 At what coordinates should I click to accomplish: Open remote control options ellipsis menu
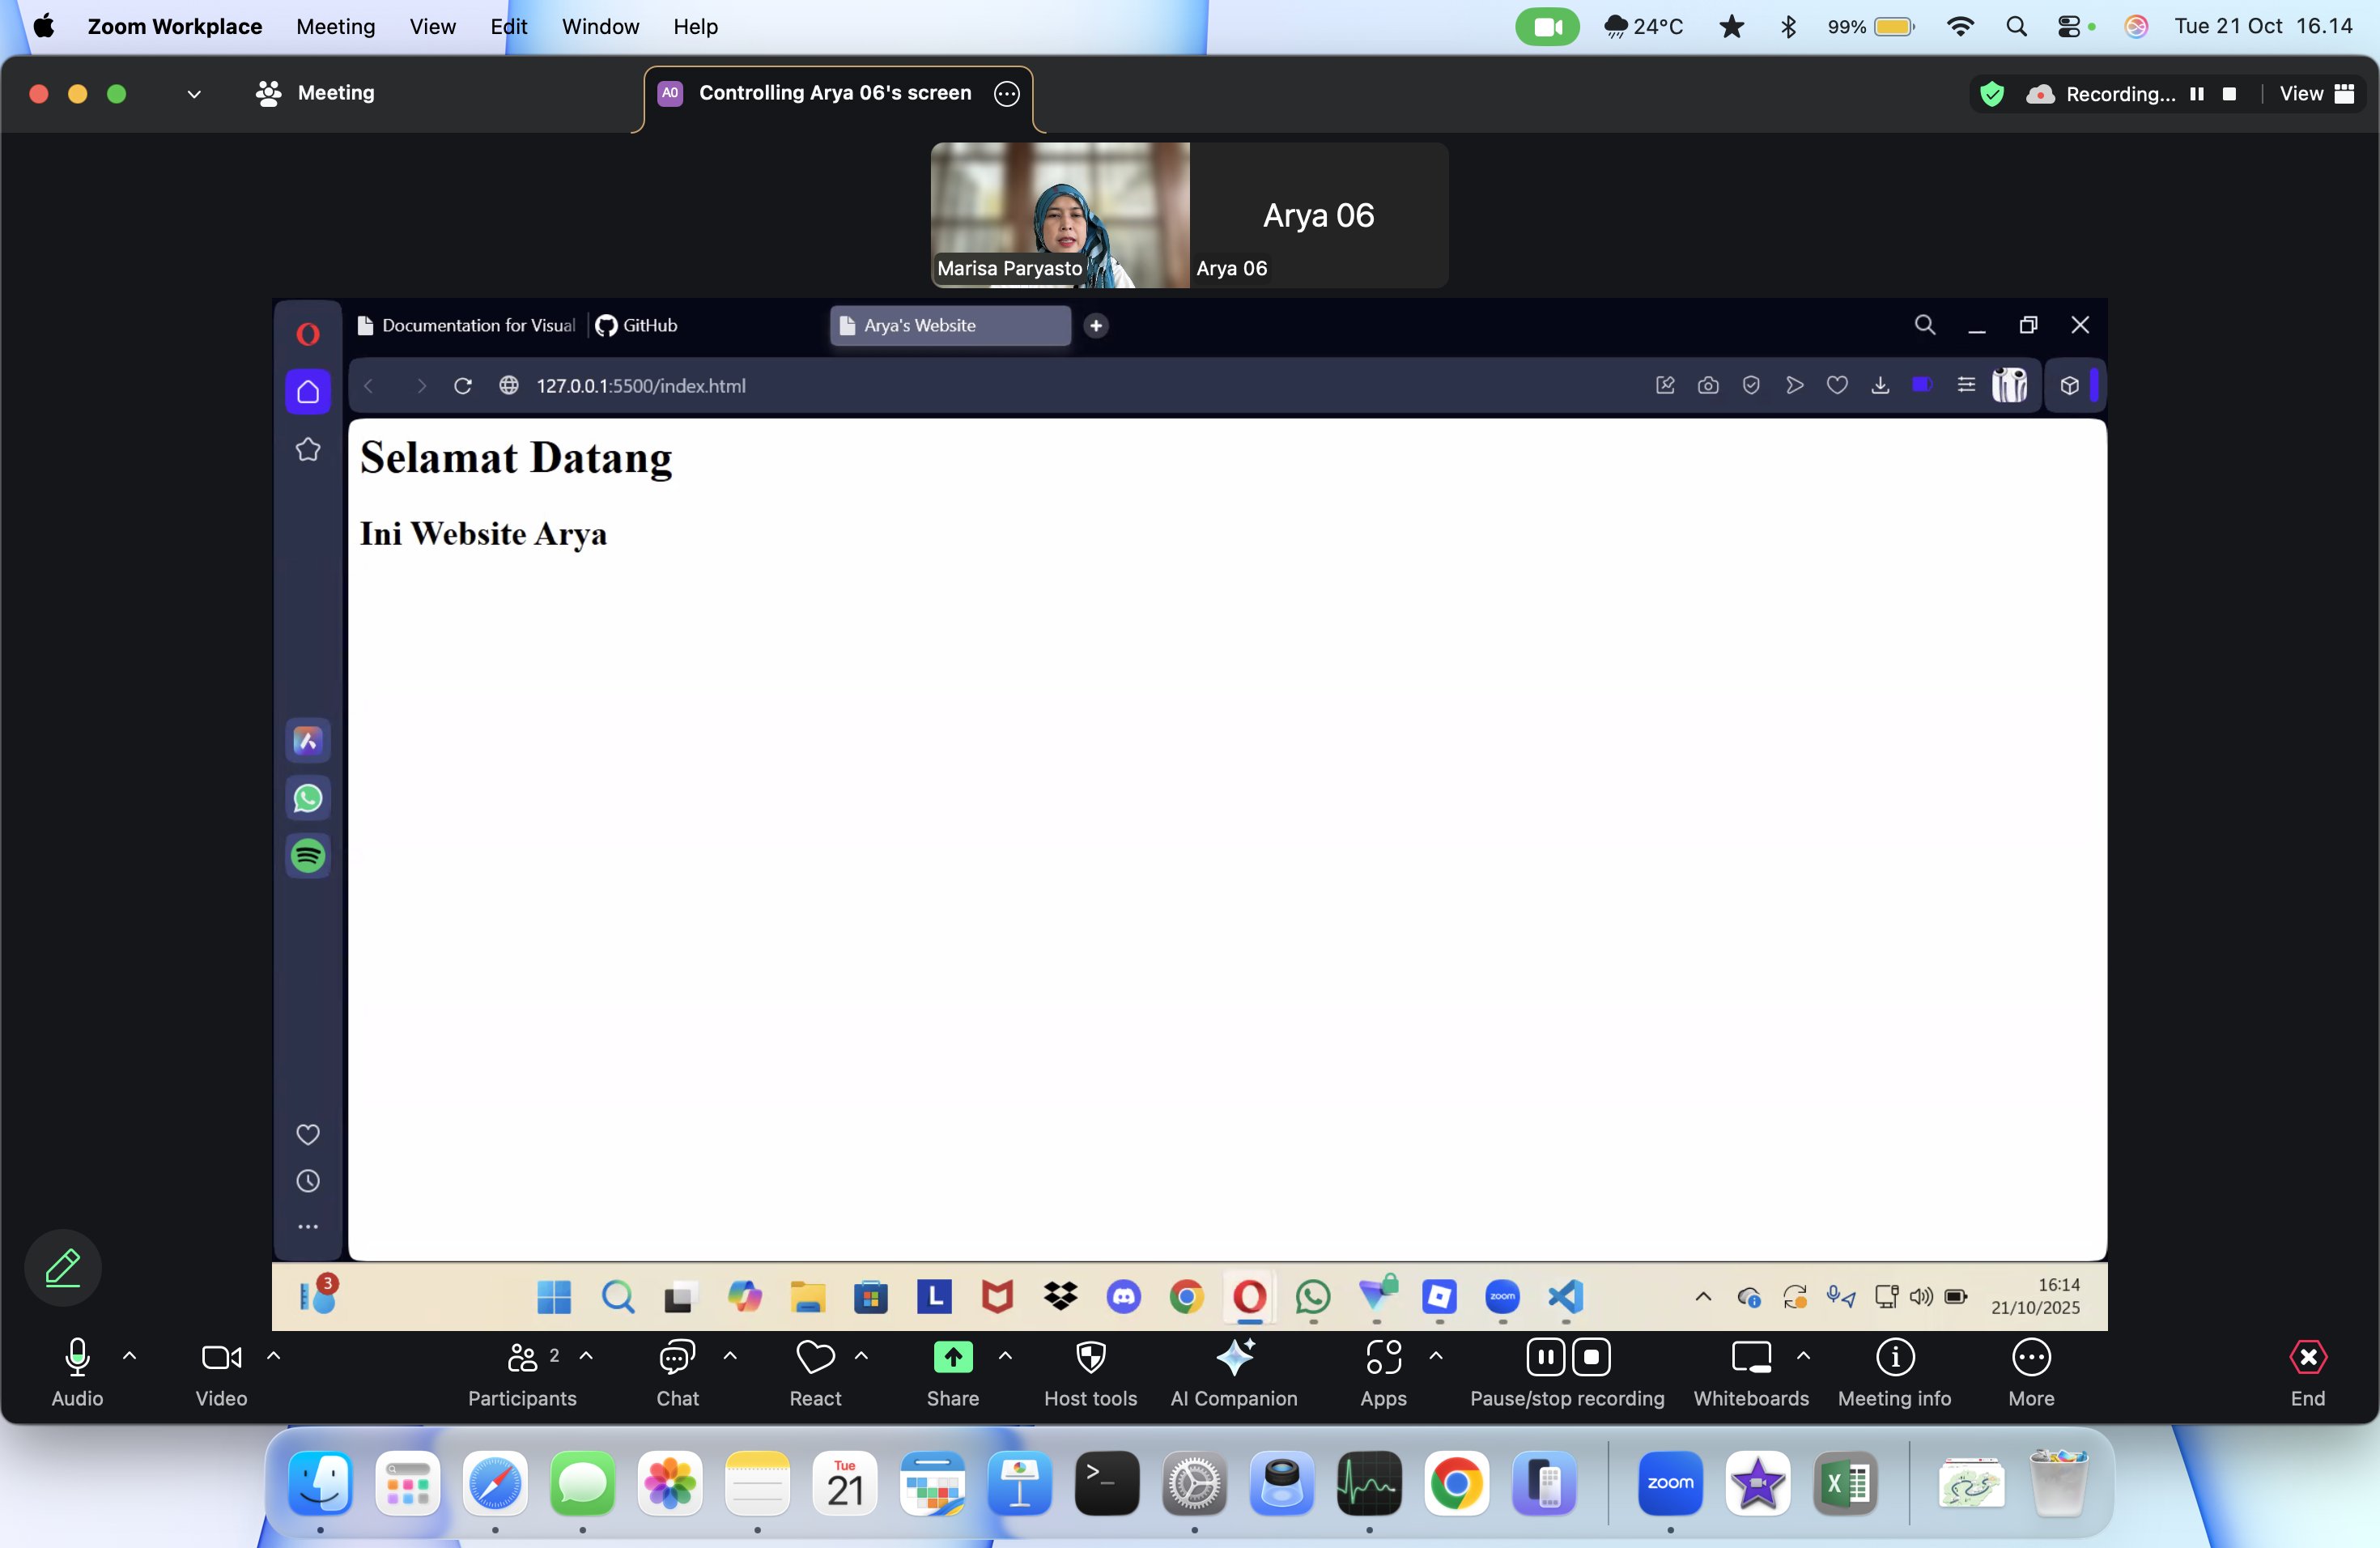1006,93
